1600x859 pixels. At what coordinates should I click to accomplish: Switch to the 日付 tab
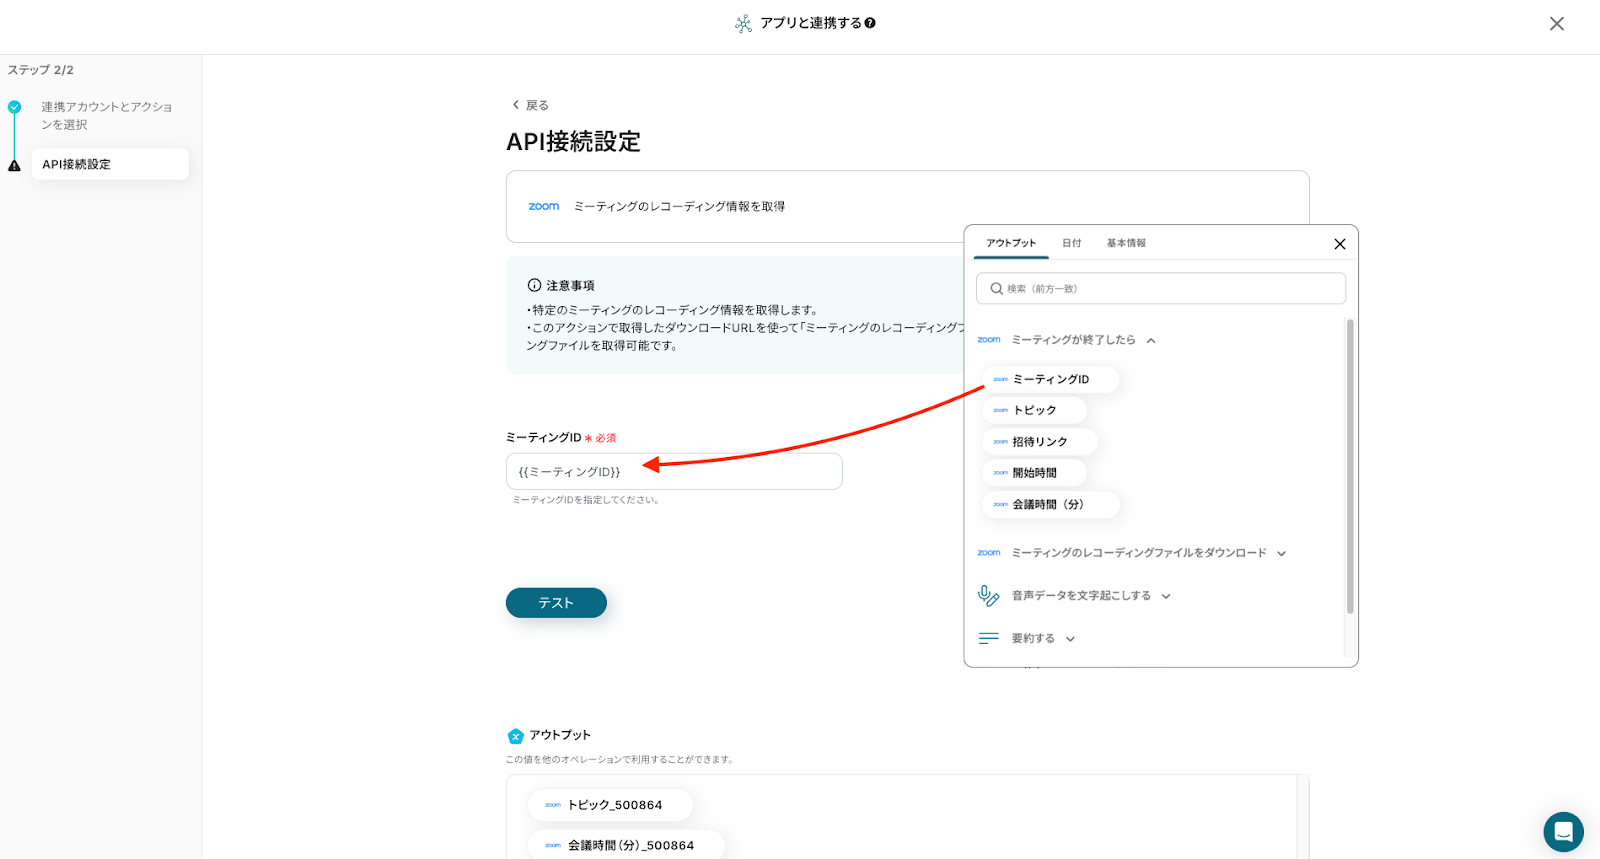pos(1071,244)
